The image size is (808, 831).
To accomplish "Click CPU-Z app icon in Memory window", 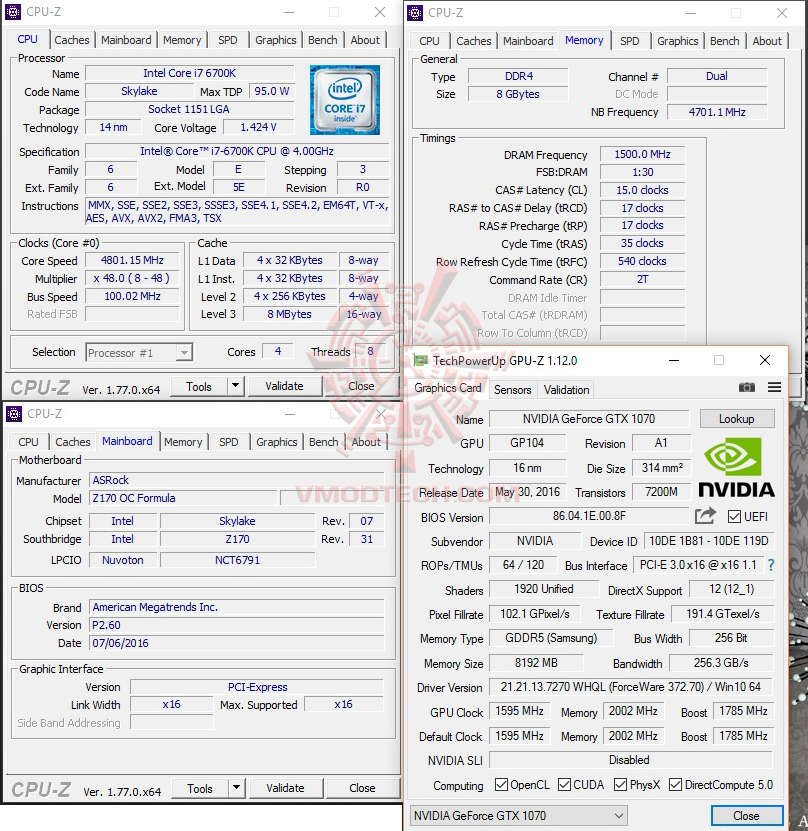I will point(415,12).
